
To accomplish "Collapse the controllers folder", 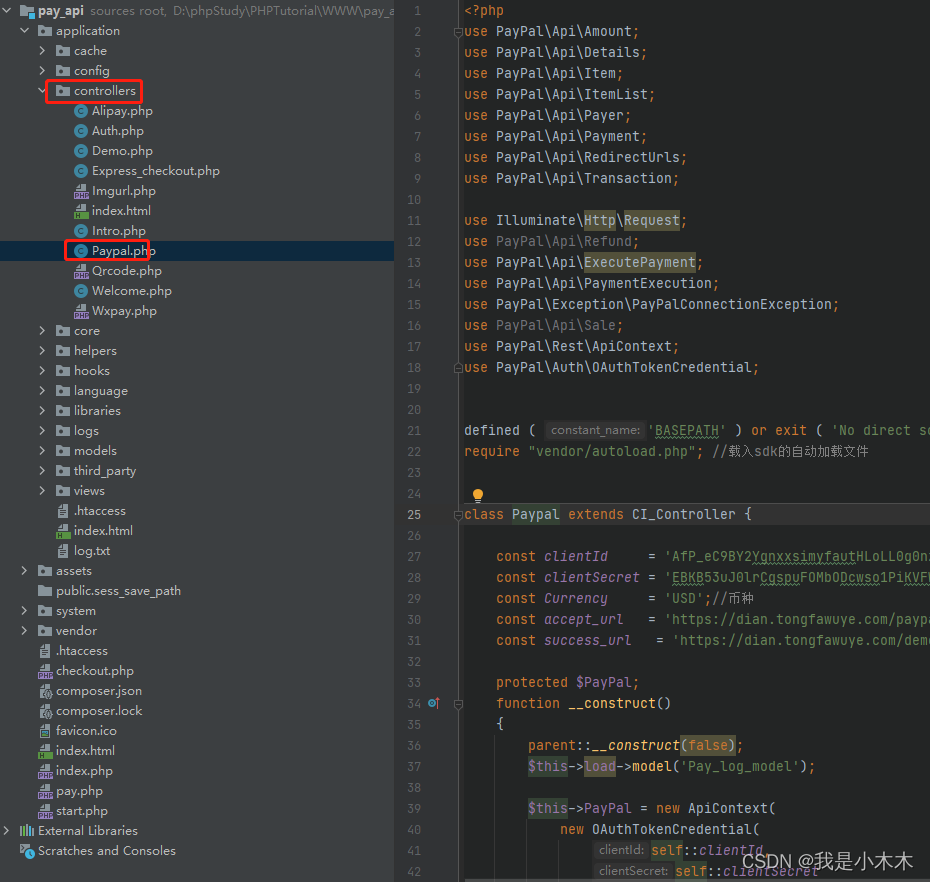I will point(42,91).
